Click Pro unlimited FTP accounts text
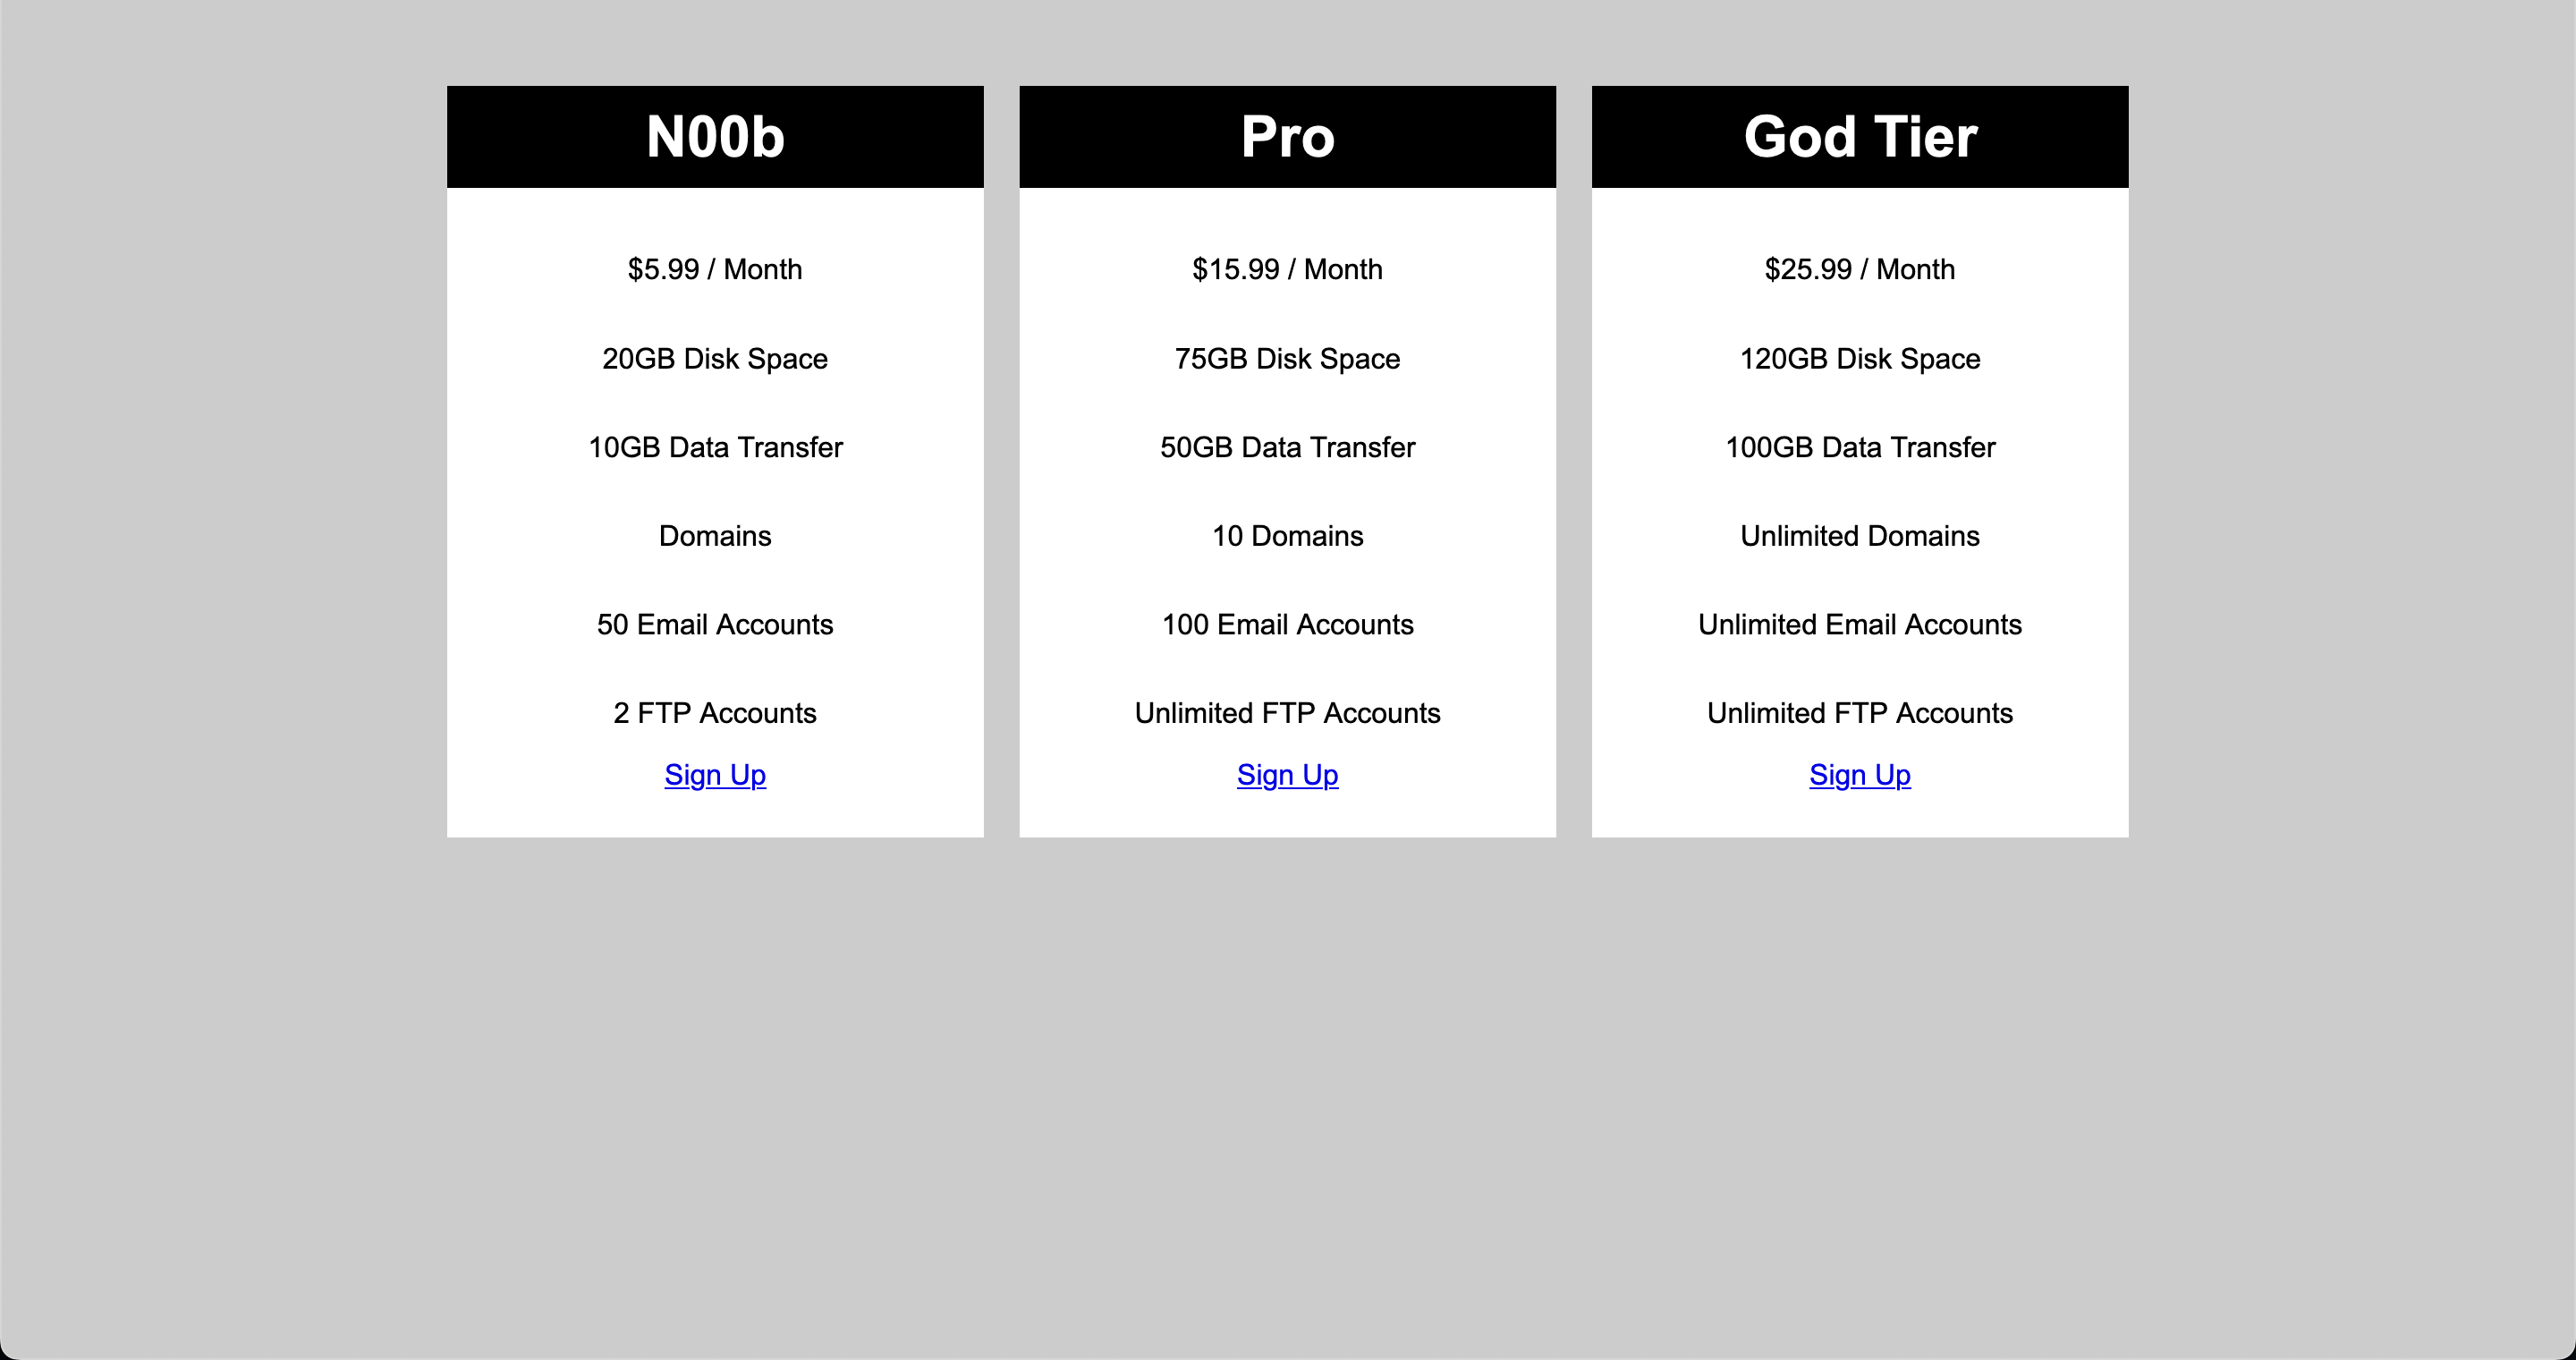 (x=1286, y=712)
